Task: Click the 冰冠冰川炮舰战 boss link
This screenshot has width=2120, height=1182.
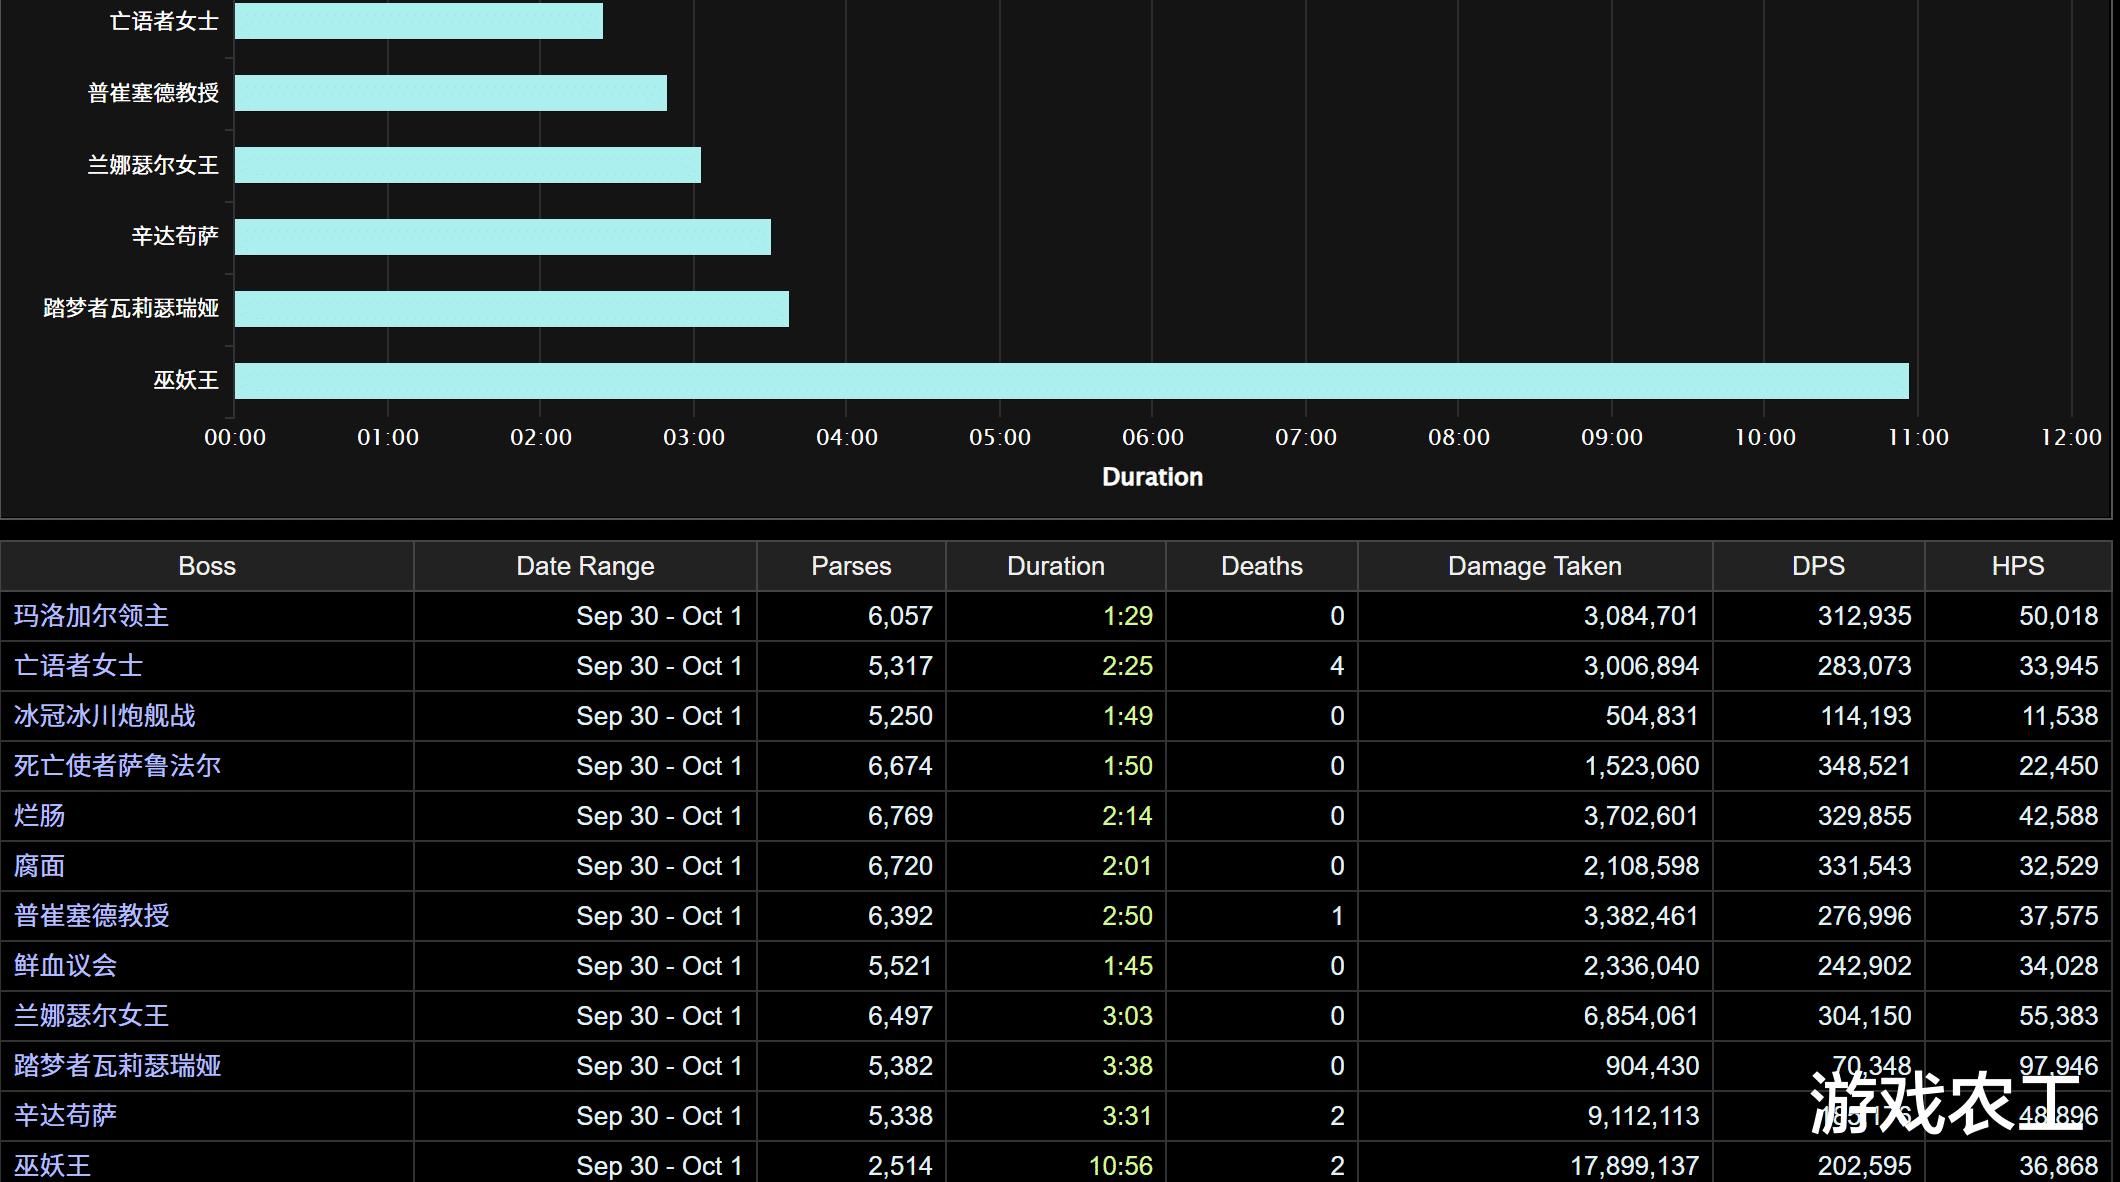Action: (x=104, y=716)
